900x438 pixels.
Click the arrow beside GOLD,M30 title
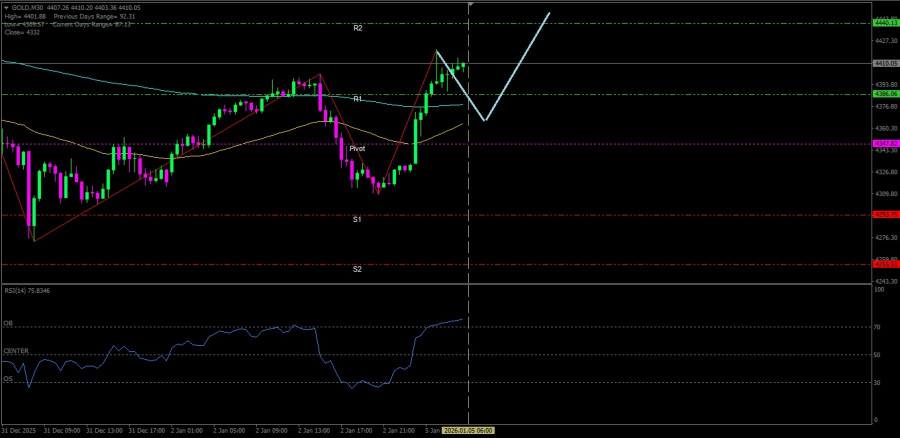[6, 7]
